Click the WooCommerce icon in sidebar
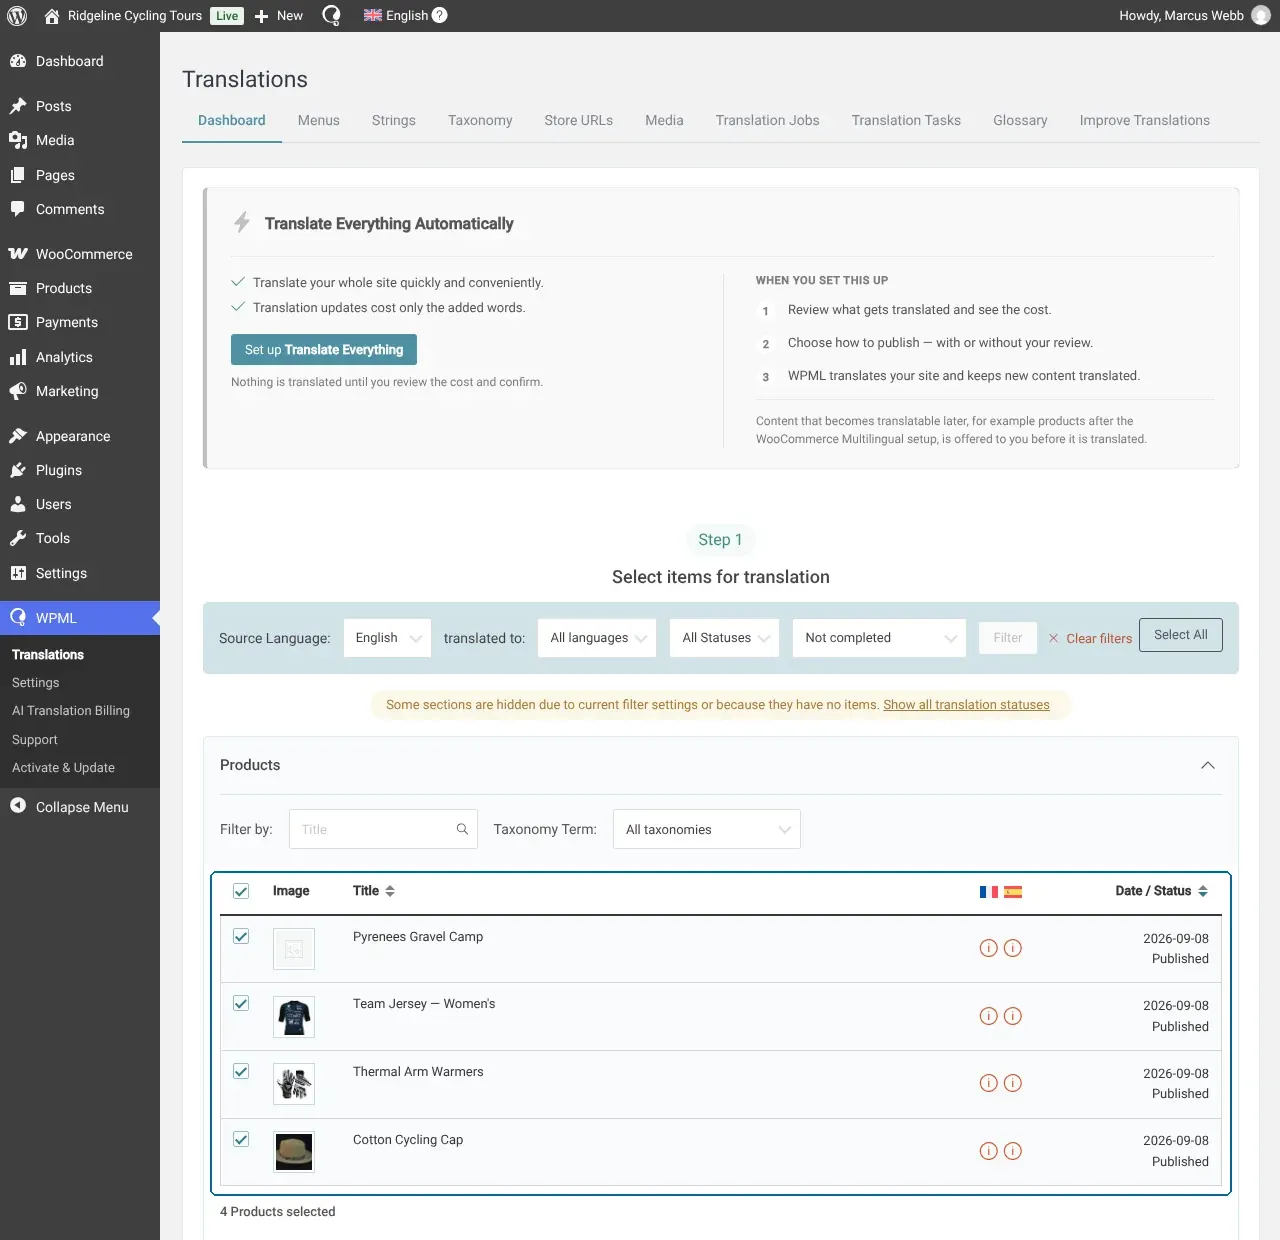Viewport: 1280px width, 1240px height. 18,254
